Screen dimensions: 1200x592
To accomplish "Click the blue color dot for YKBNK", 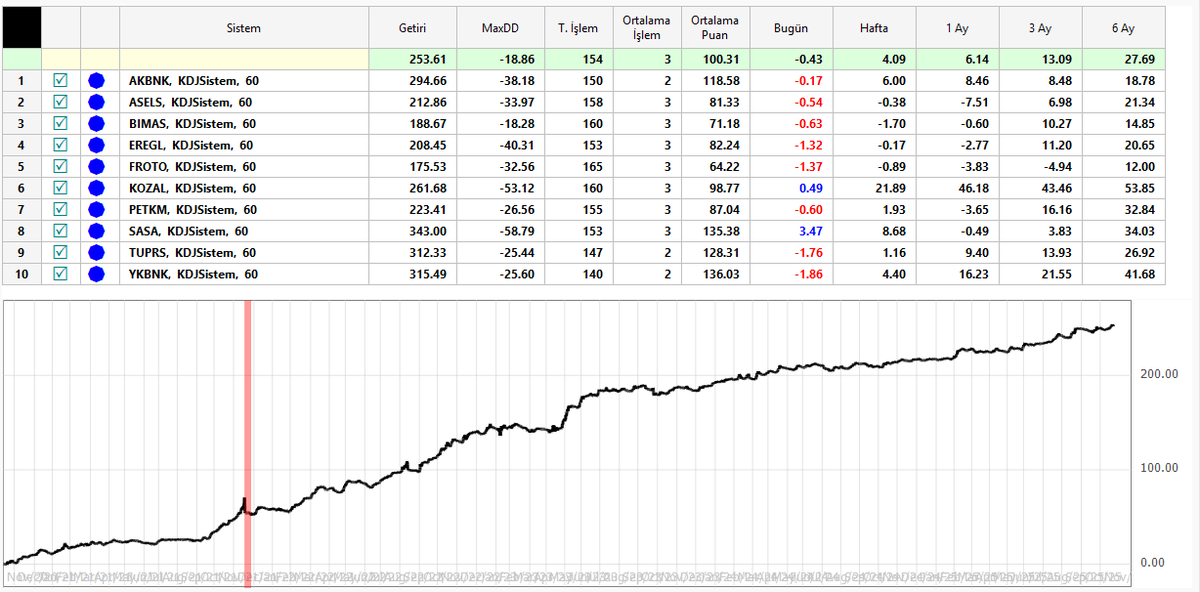I will [x=98, y=274].
